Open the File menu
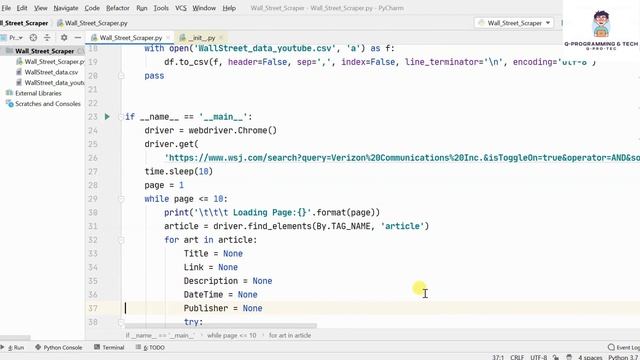 (x=6, y=8)
